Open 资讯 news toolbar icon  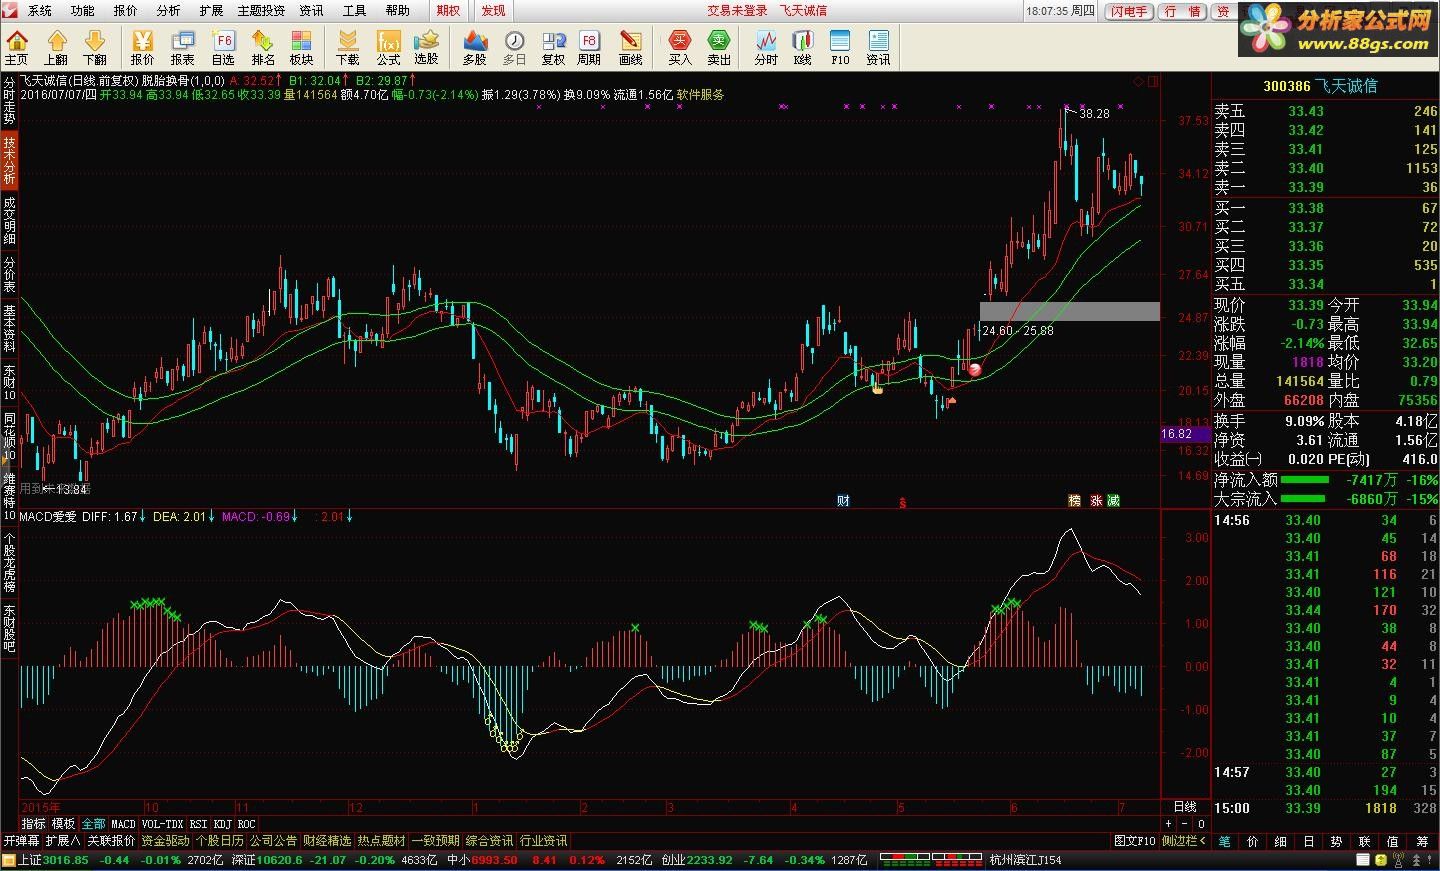[x=878, y=47]
